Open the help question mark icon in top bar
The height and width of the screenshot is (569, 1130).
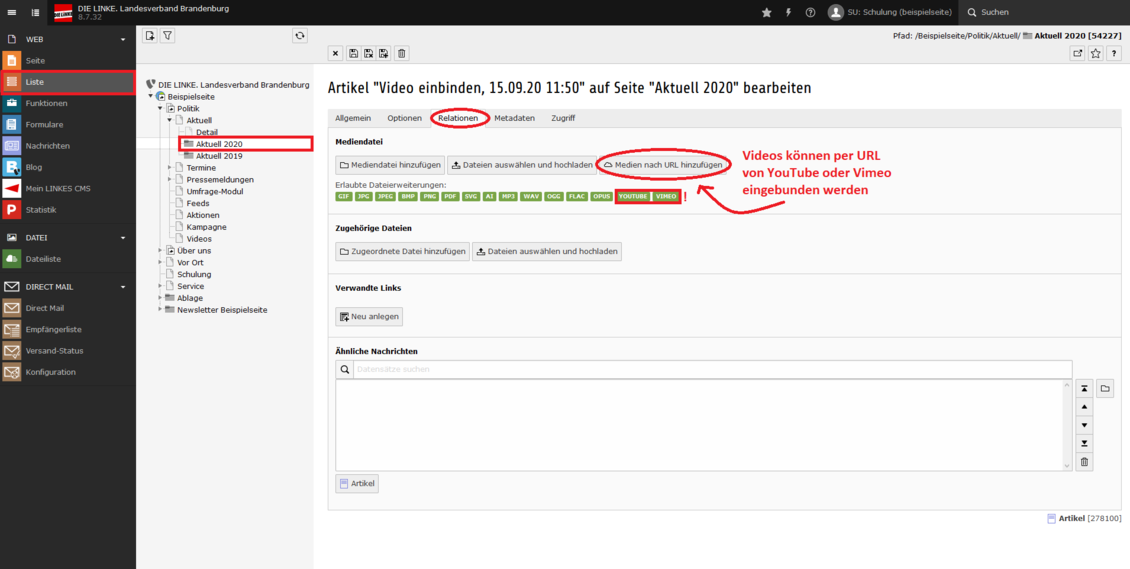(x=810, y=12)
